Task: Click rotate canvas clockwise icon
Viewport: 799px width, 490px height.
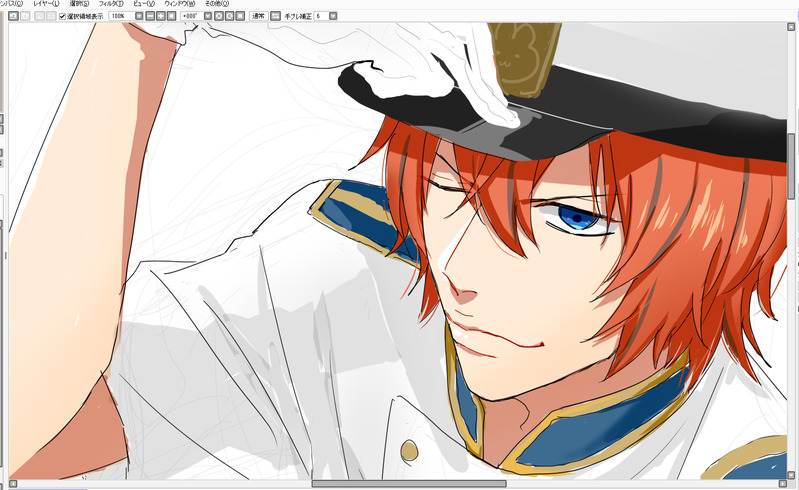Action: [230, 16]
